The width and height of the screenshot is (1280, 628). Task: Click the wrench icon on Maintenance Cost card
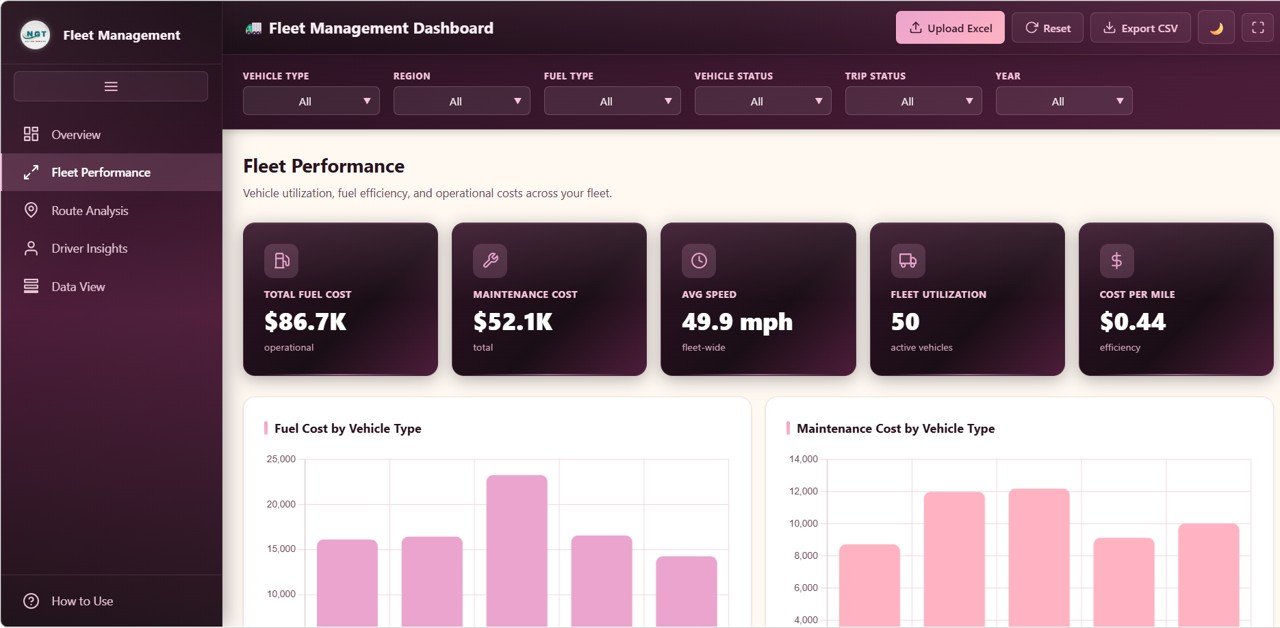489,259
